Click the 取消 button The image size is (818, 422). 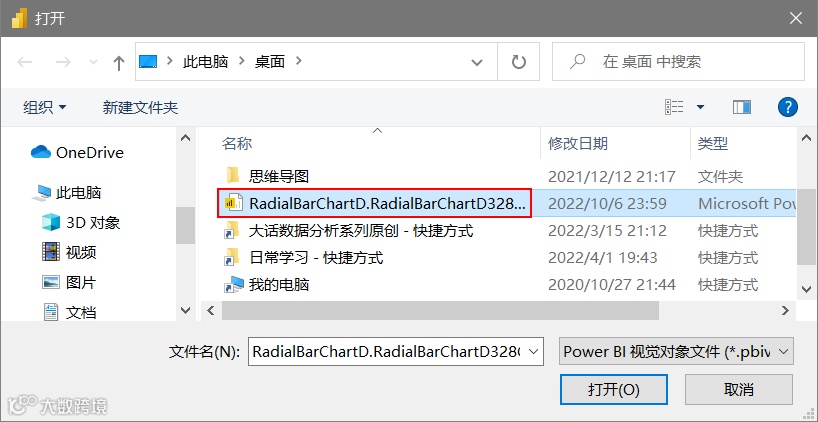(x=739, y=389)
